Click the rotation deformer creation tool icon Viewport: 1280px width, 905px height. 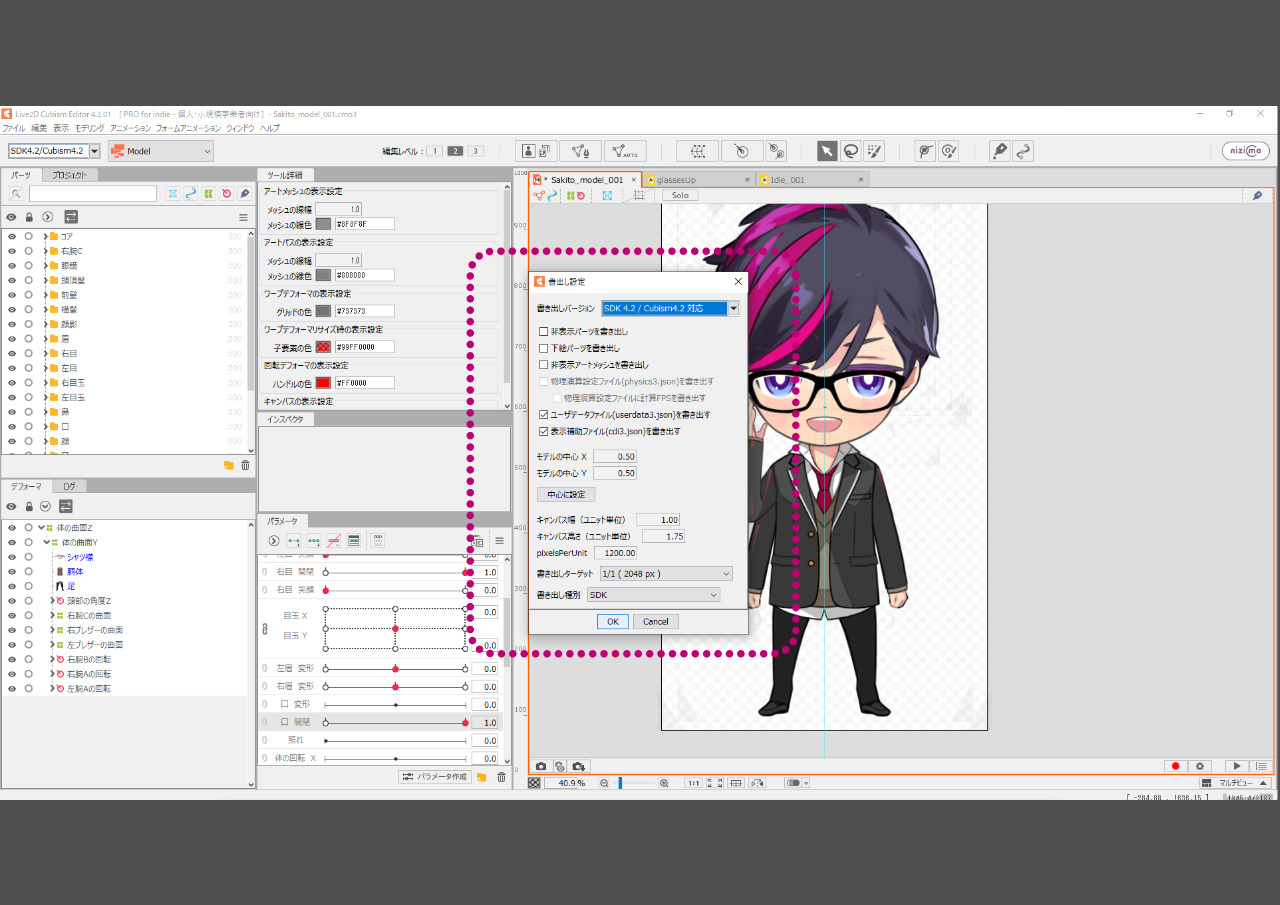pyautogui.click(x=776, y=151)
